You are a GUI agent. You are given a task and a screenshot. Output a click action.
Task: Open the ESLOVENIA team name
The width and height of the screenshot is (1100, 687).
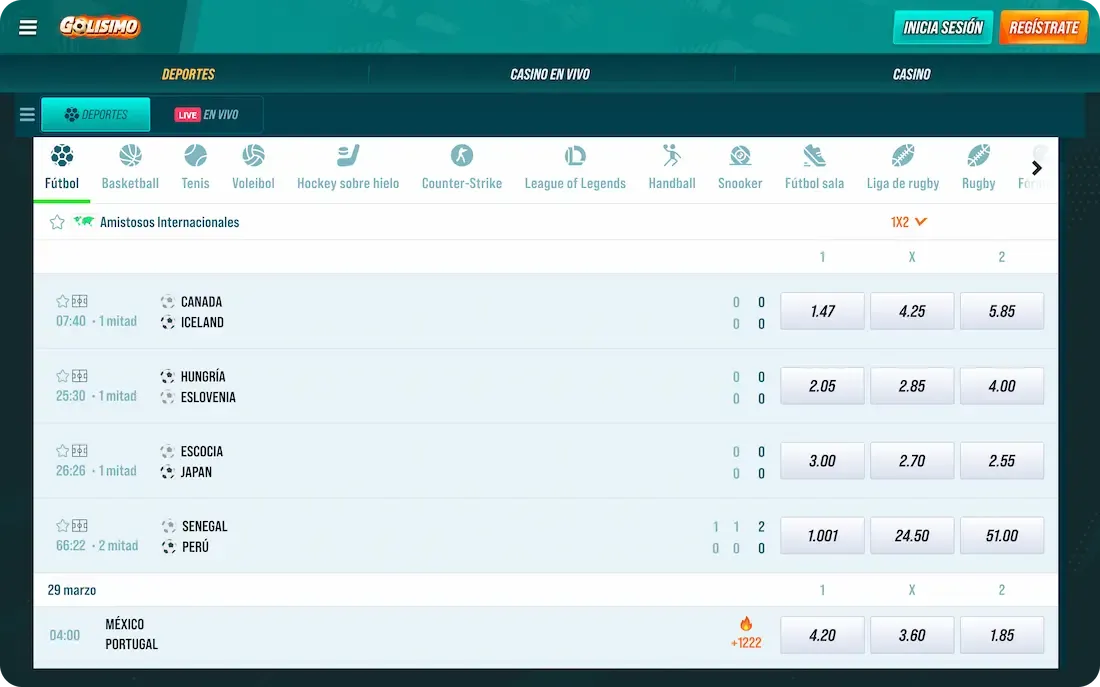208,397
